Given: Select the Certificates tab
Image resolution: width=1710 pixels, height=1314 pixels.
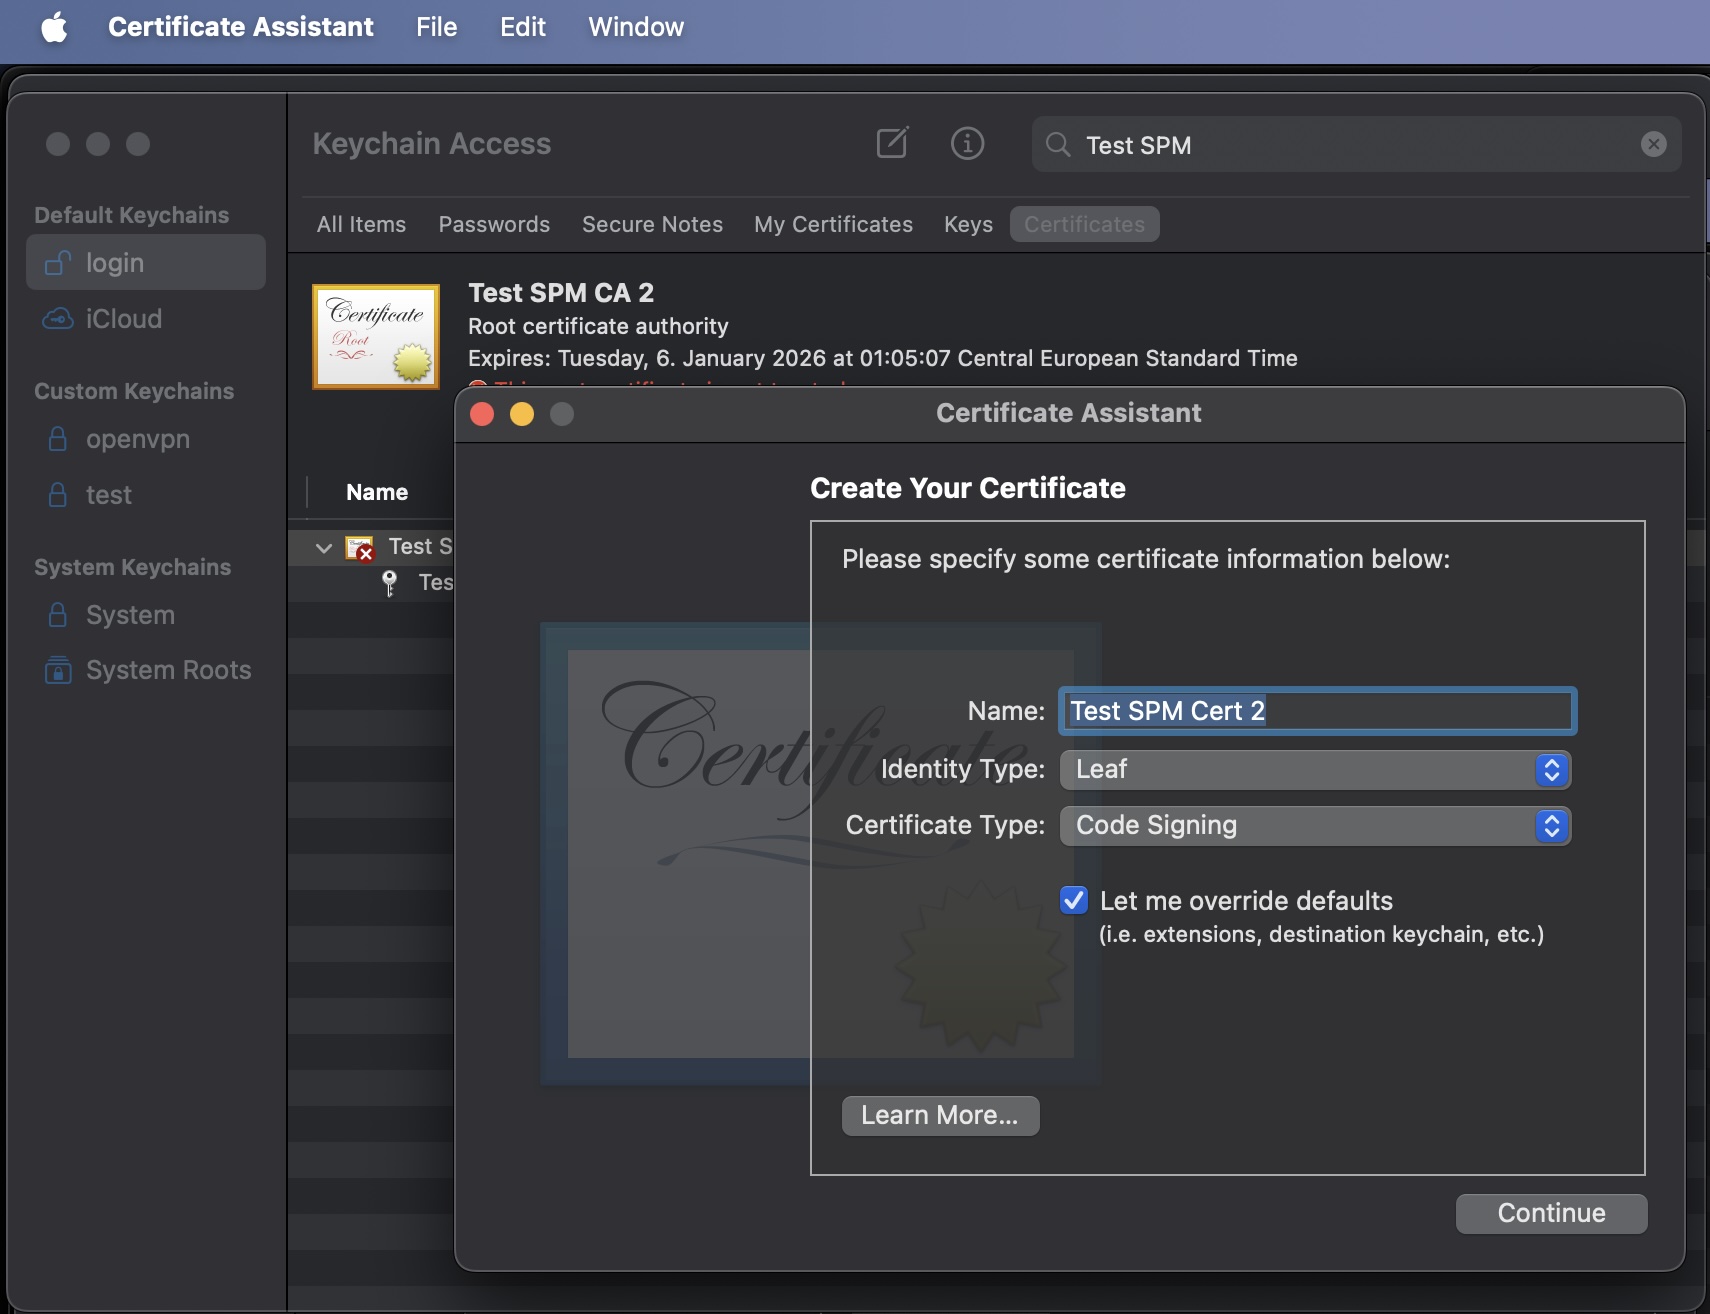Looking at the screenshot, I should [x=1084, y=224].
